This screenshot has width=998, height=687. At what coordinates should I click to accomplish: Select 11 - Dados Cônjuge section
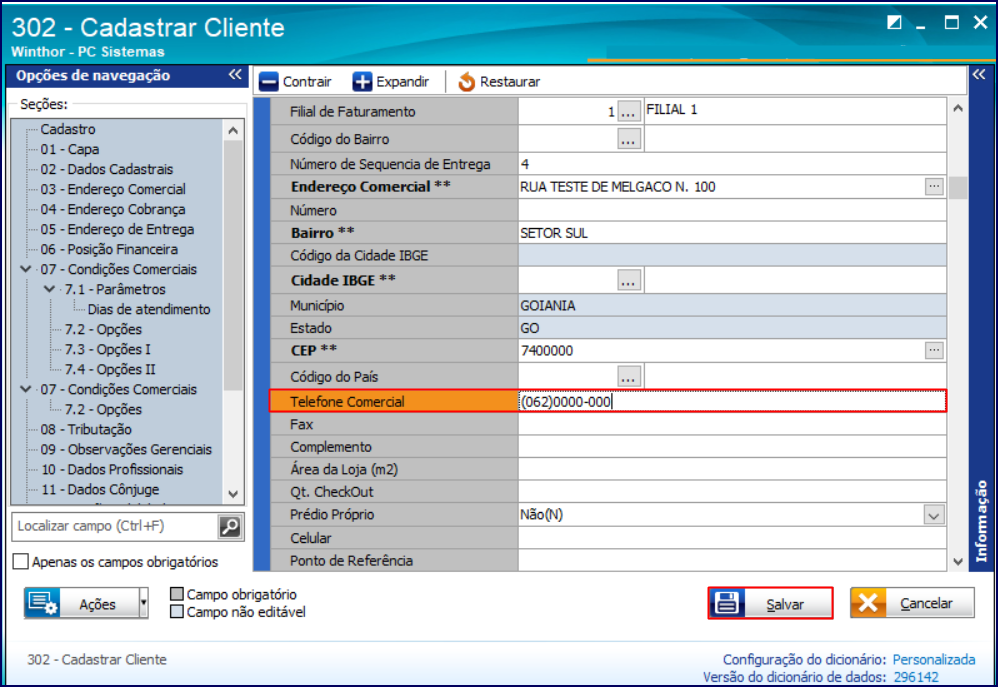100,490
